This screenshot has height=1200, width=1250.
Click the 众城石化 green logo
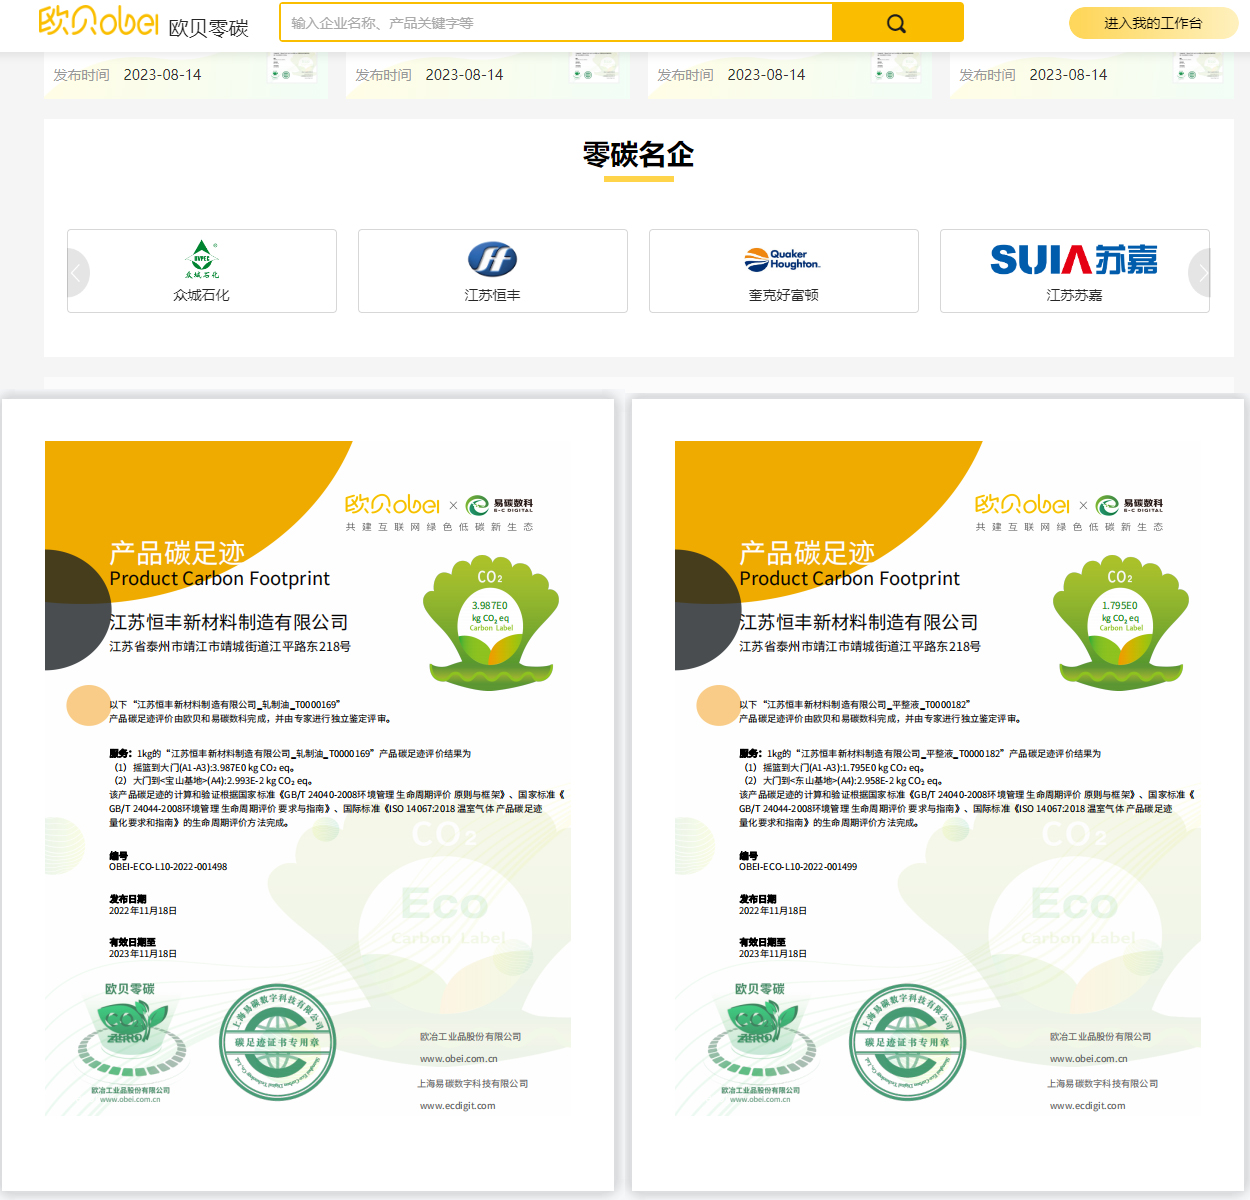pyautogui.click(x=201, y=259)
